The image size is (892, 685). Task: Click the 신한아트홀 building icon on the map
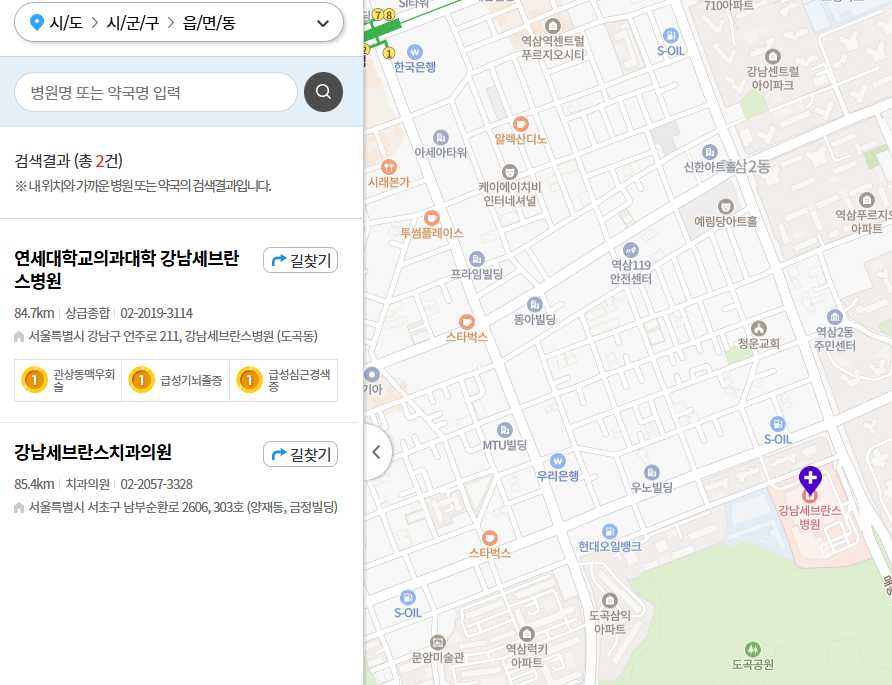coord(709,152)
